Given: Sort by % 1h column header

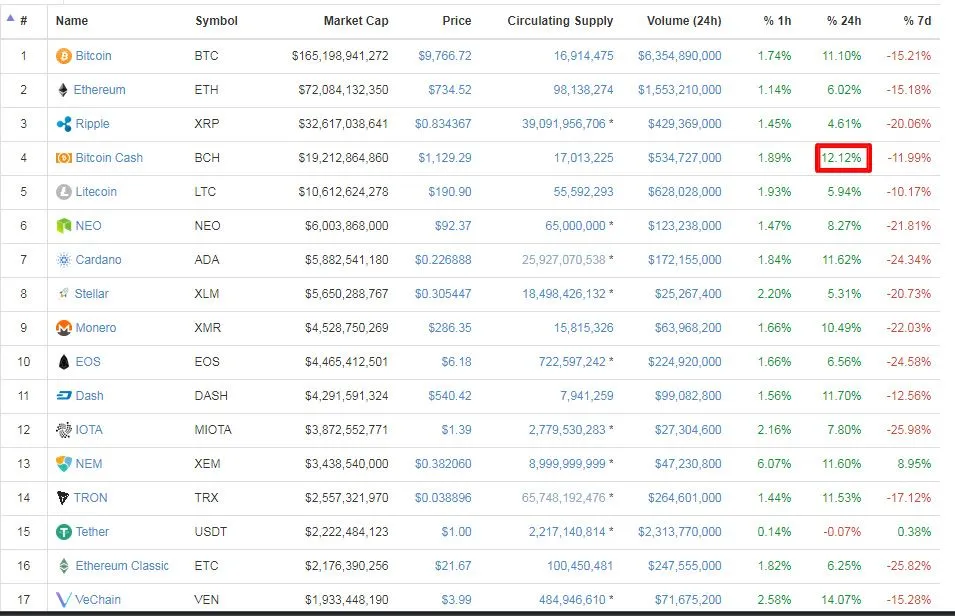Looking at the screenshot, I should pyautogui.click(x=777, y=21).
